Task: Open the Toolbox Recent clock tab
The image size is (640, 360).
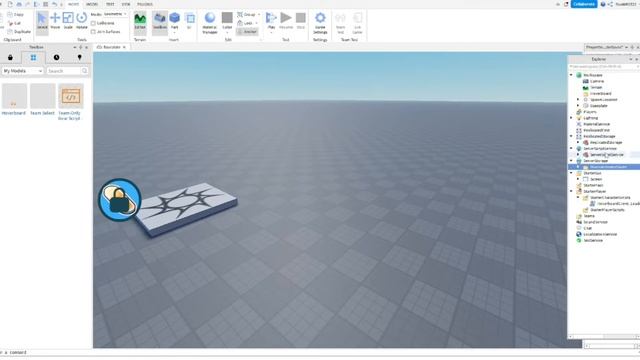Action: coord(56,58)
